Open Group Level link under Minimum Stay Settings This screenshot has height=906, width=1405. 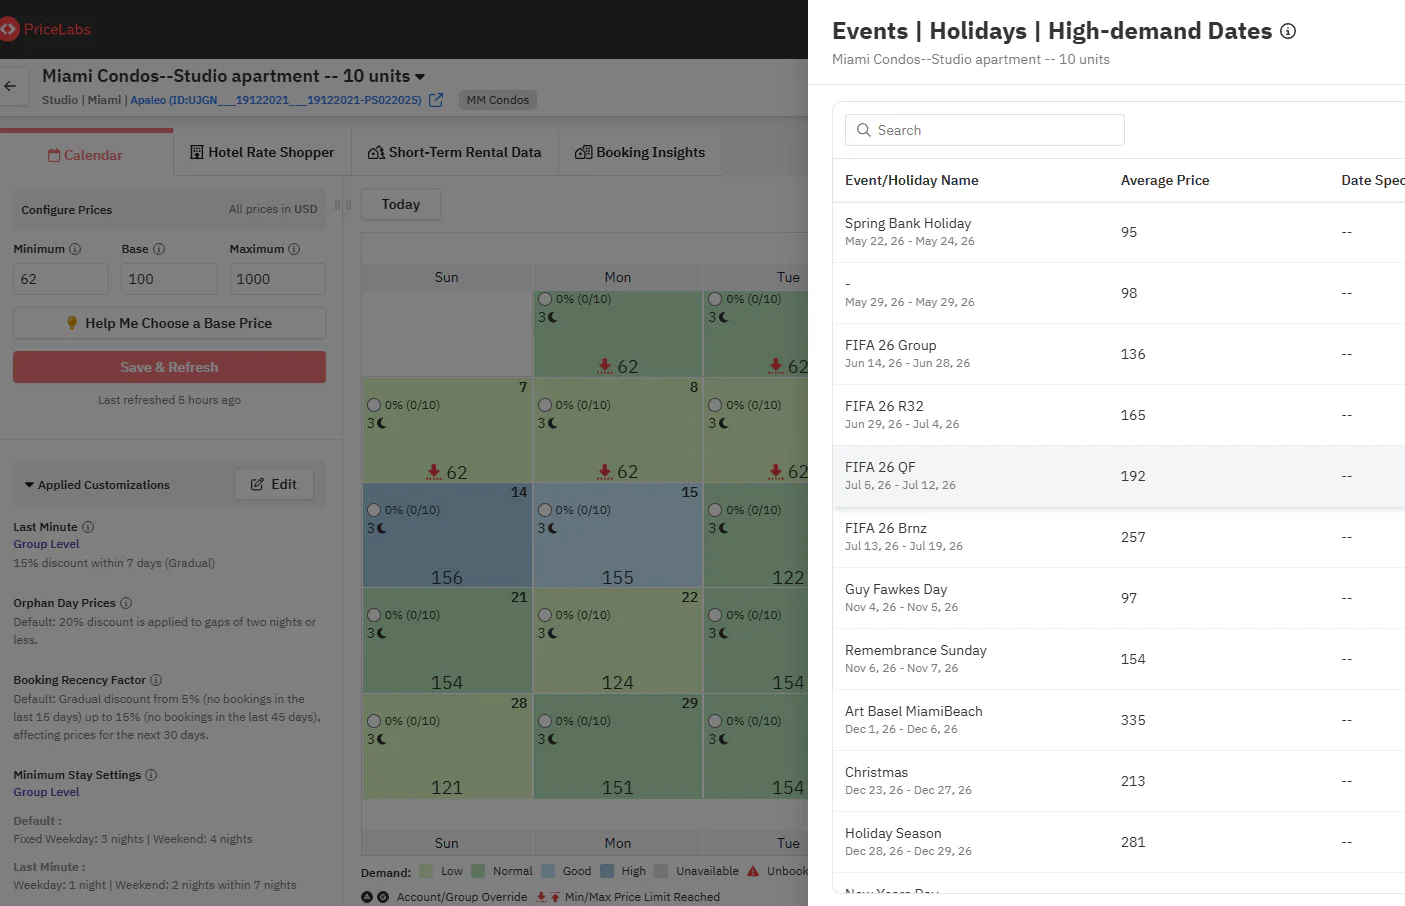46,792
